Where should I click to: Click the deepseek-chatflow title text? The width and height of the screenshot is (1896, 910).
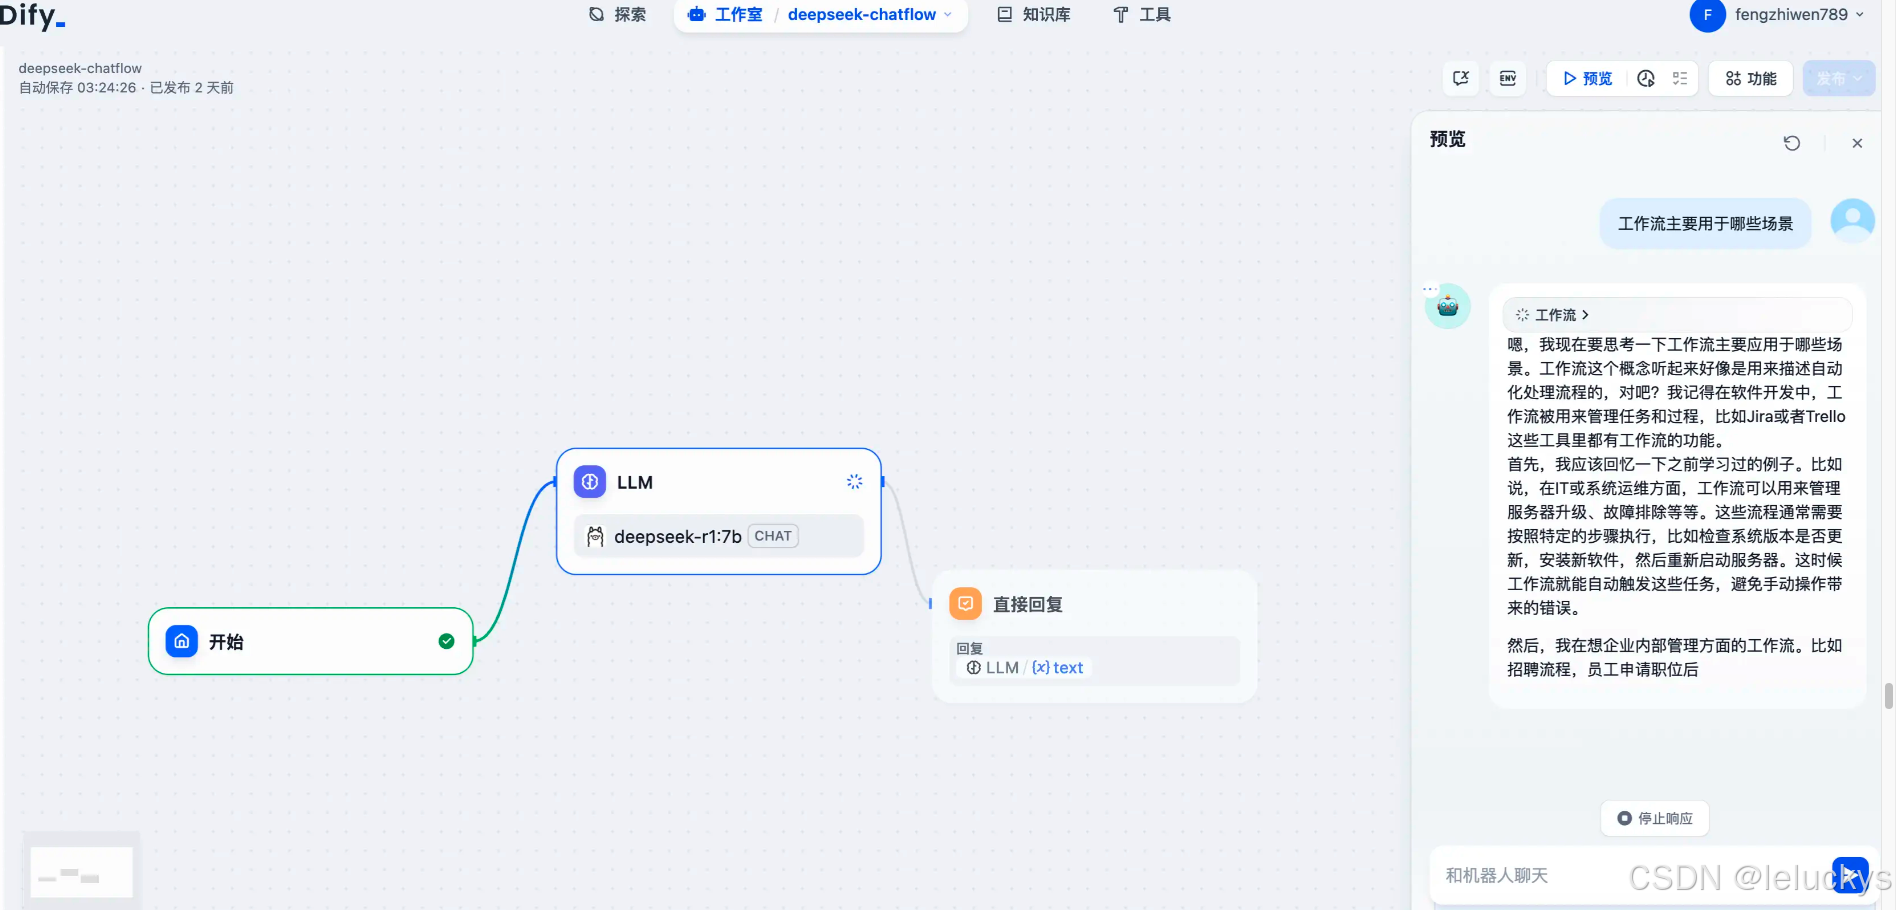(80, 68)
